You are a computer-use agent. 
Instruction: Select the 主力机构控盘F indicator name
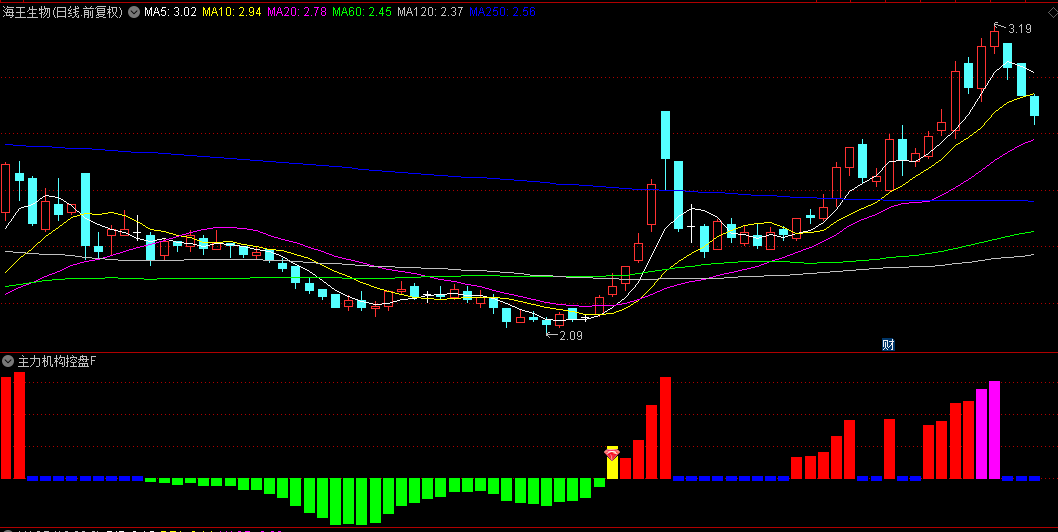coord(57,361)
